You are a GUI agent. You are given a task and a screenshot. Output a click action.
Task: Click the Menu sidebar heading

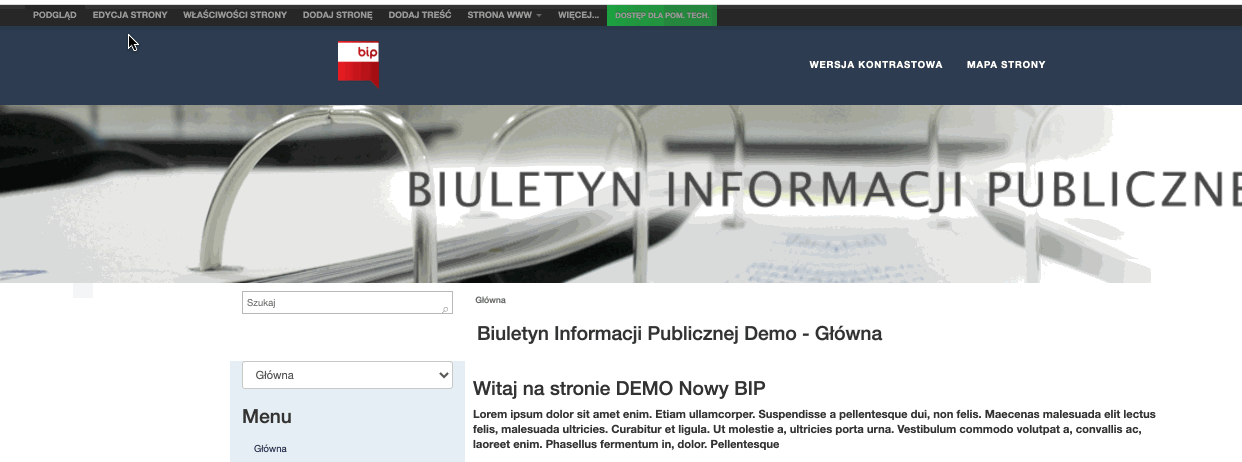[267, 416]
